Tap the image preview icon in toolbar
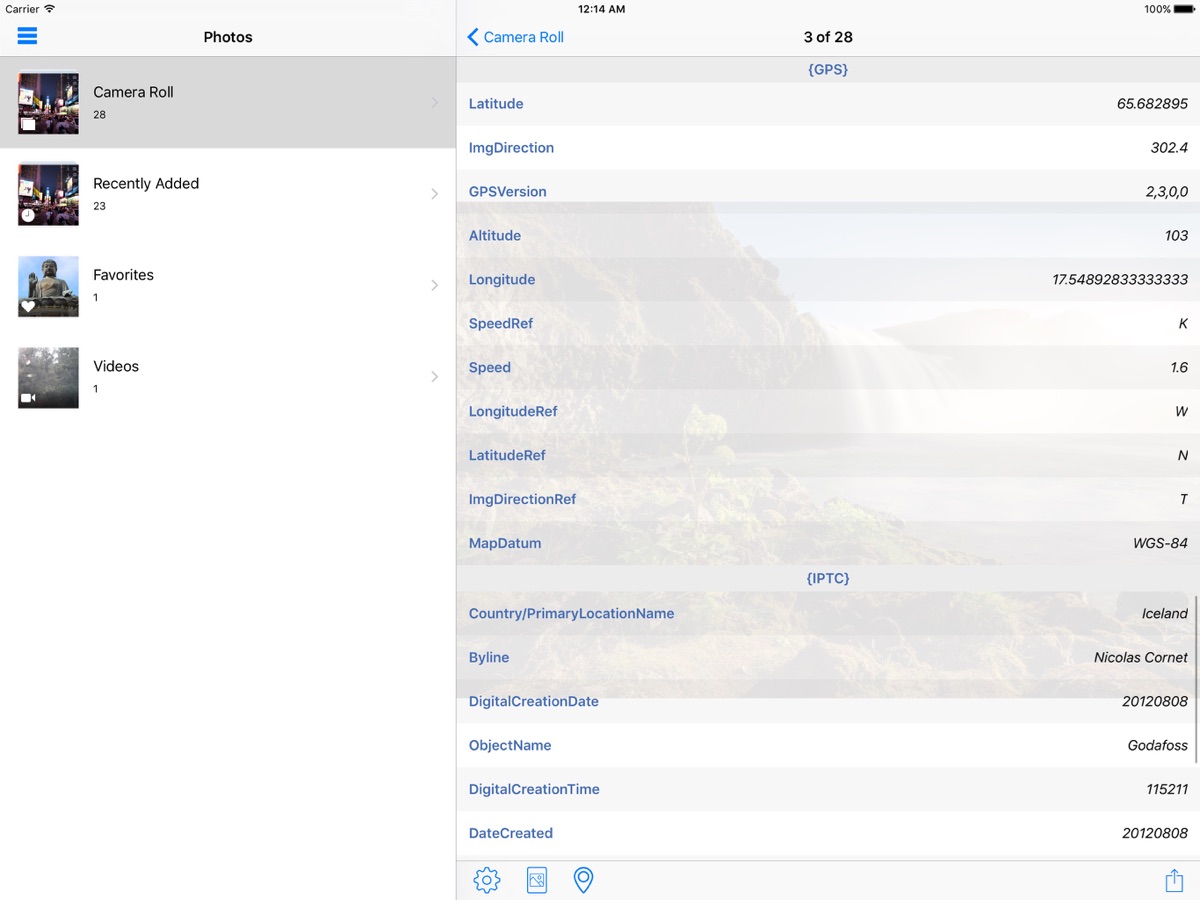This screenshot has height=900, width=1200. click(537, 880)
